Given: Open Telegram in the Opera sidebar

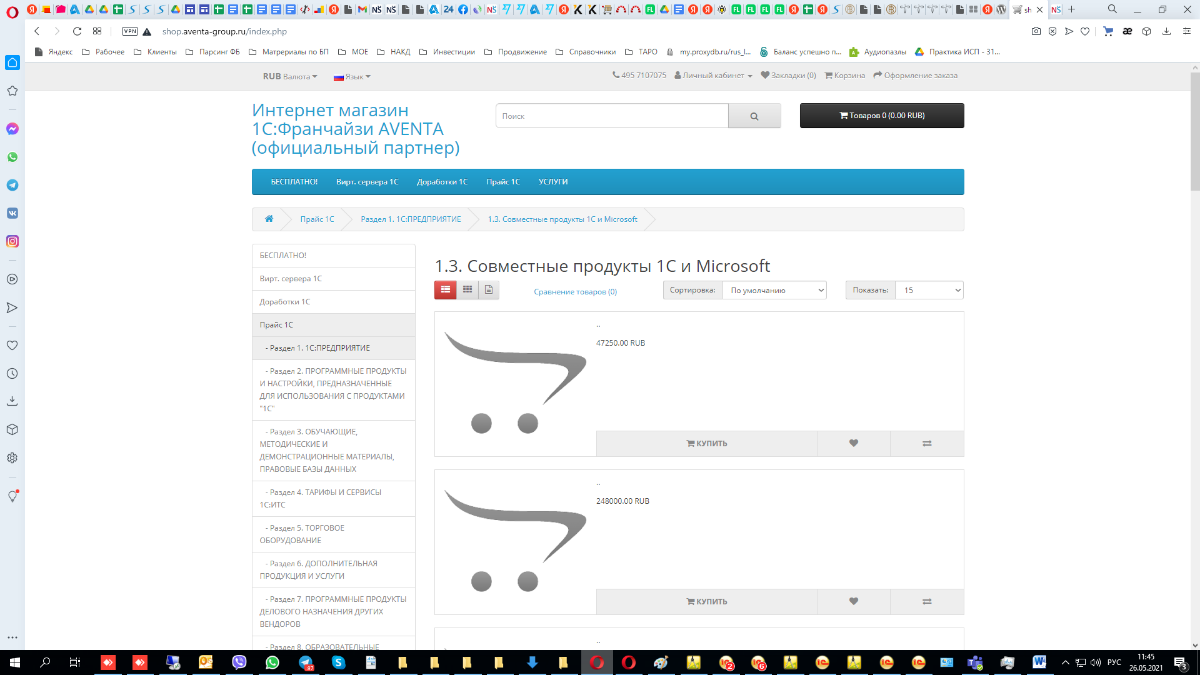Looking at the screenshot, I should 13,185.
